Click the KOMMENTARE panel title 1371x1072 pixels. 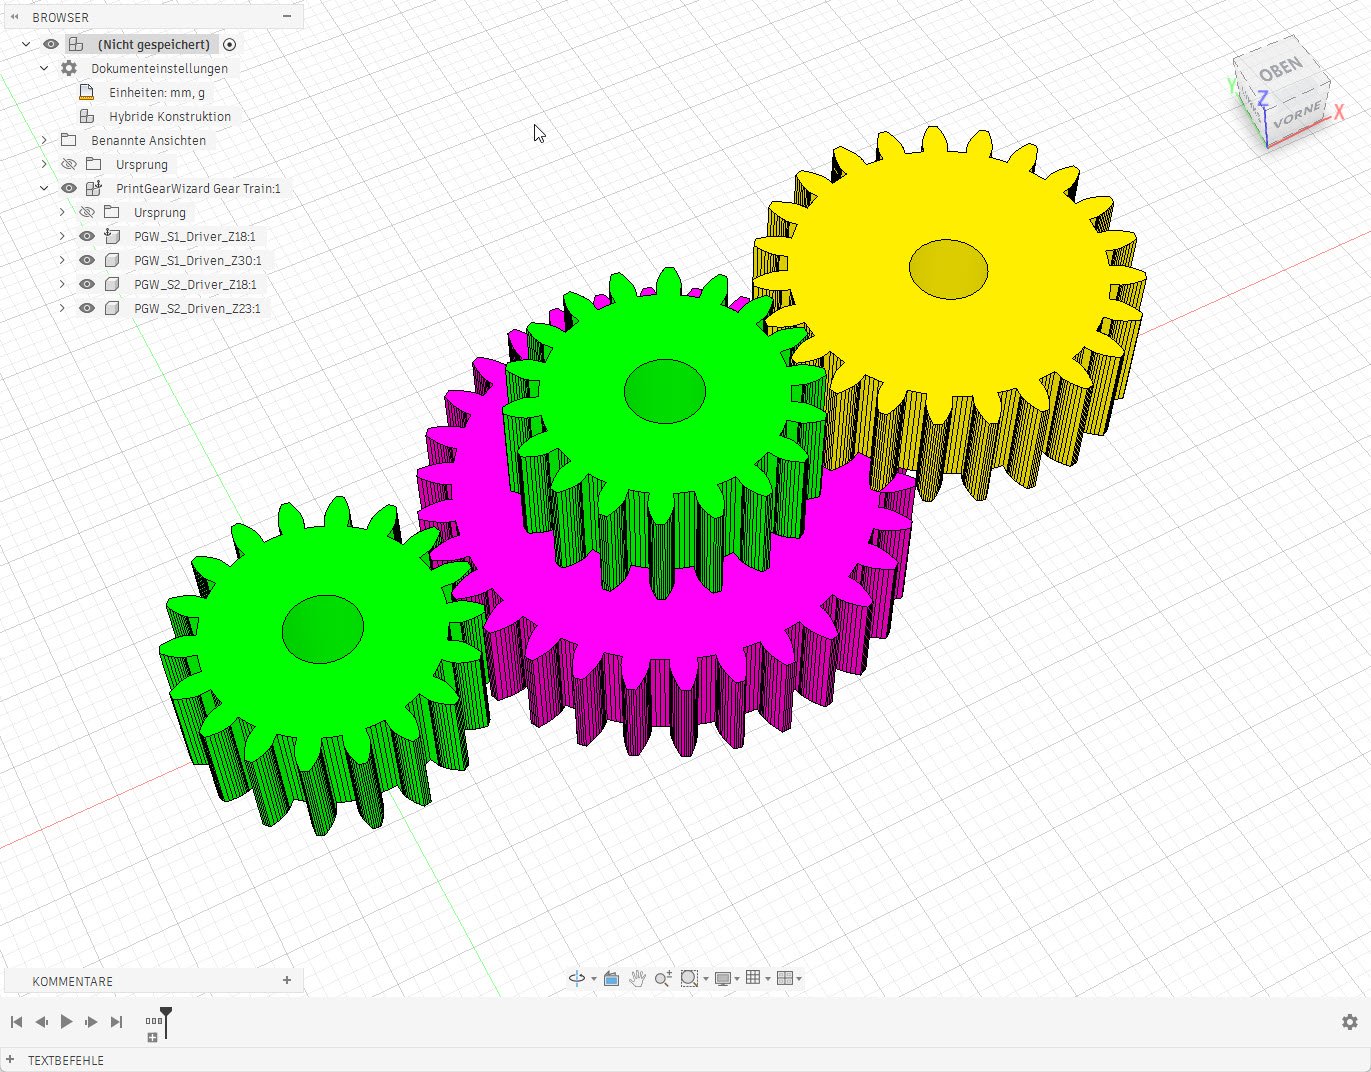click(x=72, y=981)
